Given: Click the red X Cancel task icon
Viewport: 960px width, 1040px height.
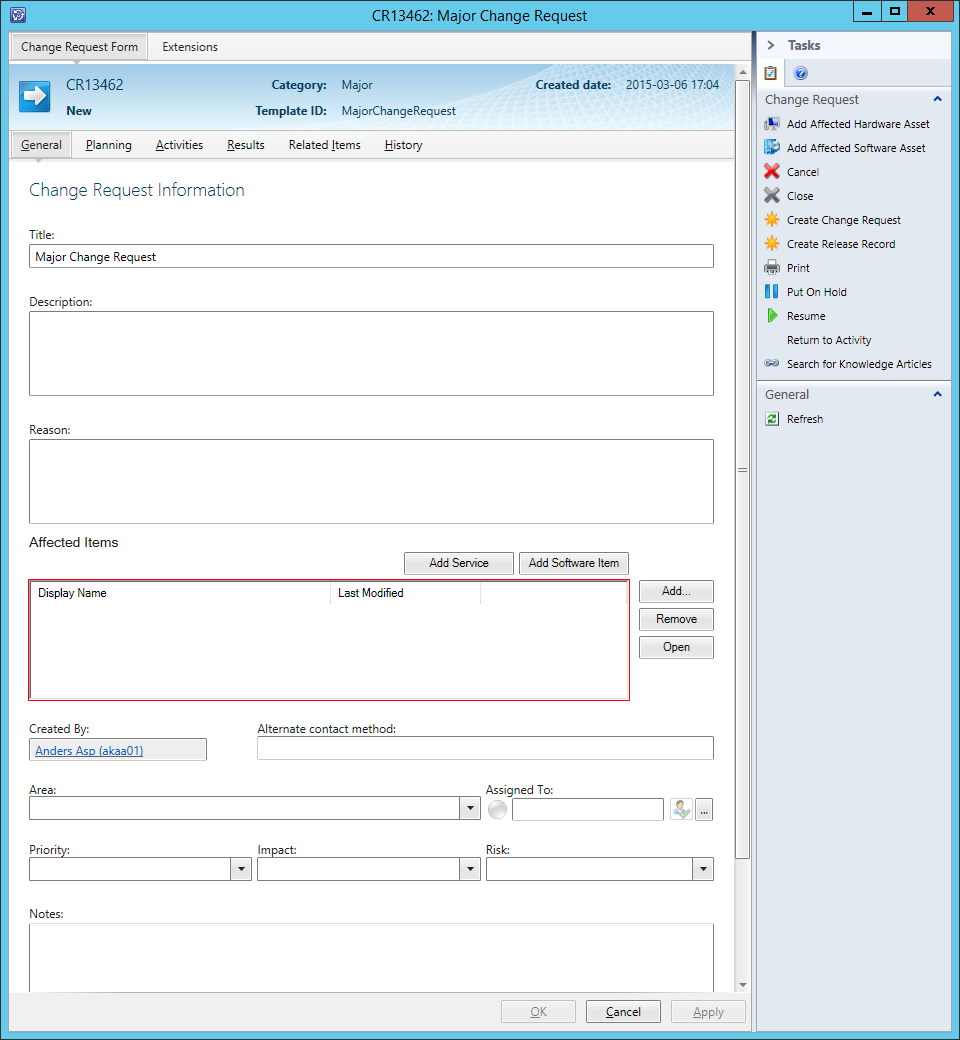Looking at the screenshot, I should coord(772,172).
